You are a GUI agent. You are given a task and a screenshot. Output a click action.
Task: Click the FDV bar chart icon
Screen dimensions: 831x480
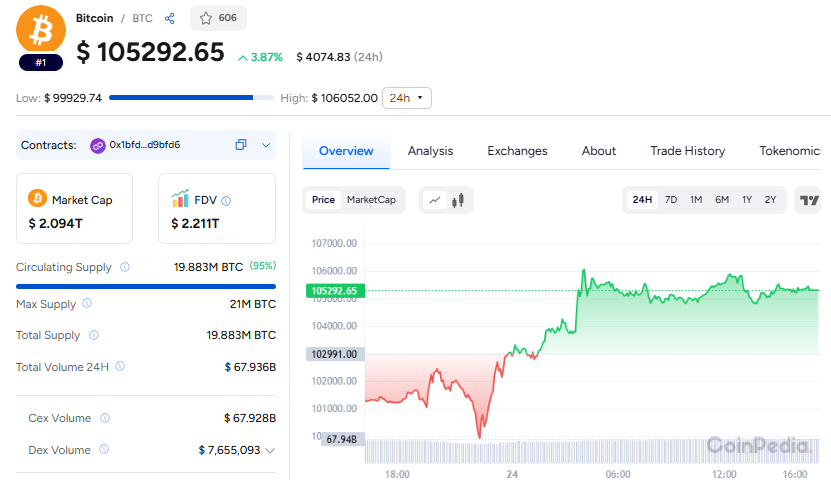(180, 199)
